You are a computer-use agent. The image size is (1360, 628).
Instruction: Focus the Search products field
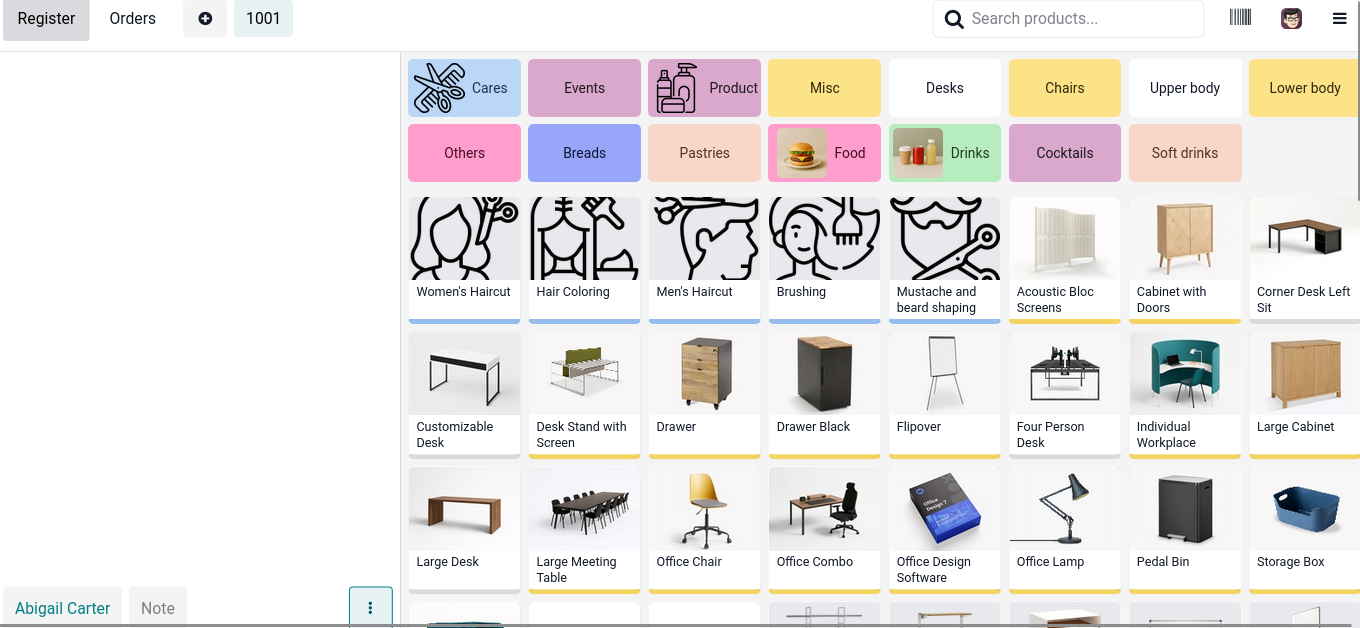coord(1068,18)
